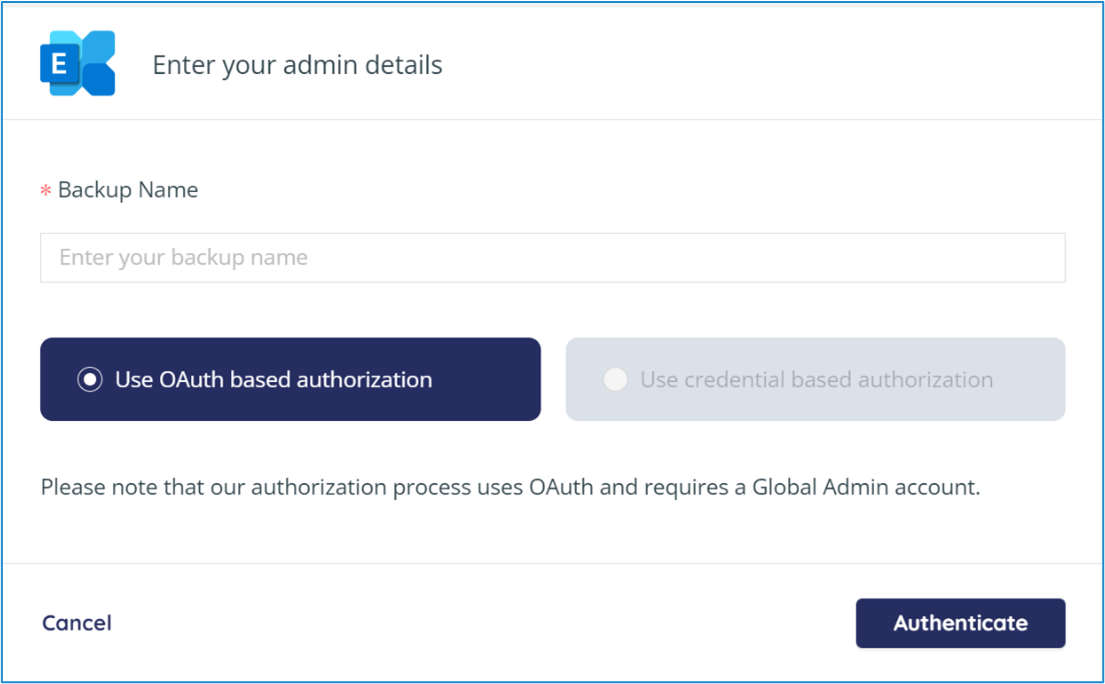Image resolution: width=1105 pixels, height=684 pixels.
Task: Choose the greyed-out credential authorization card
Action: (x=815, y=379)
